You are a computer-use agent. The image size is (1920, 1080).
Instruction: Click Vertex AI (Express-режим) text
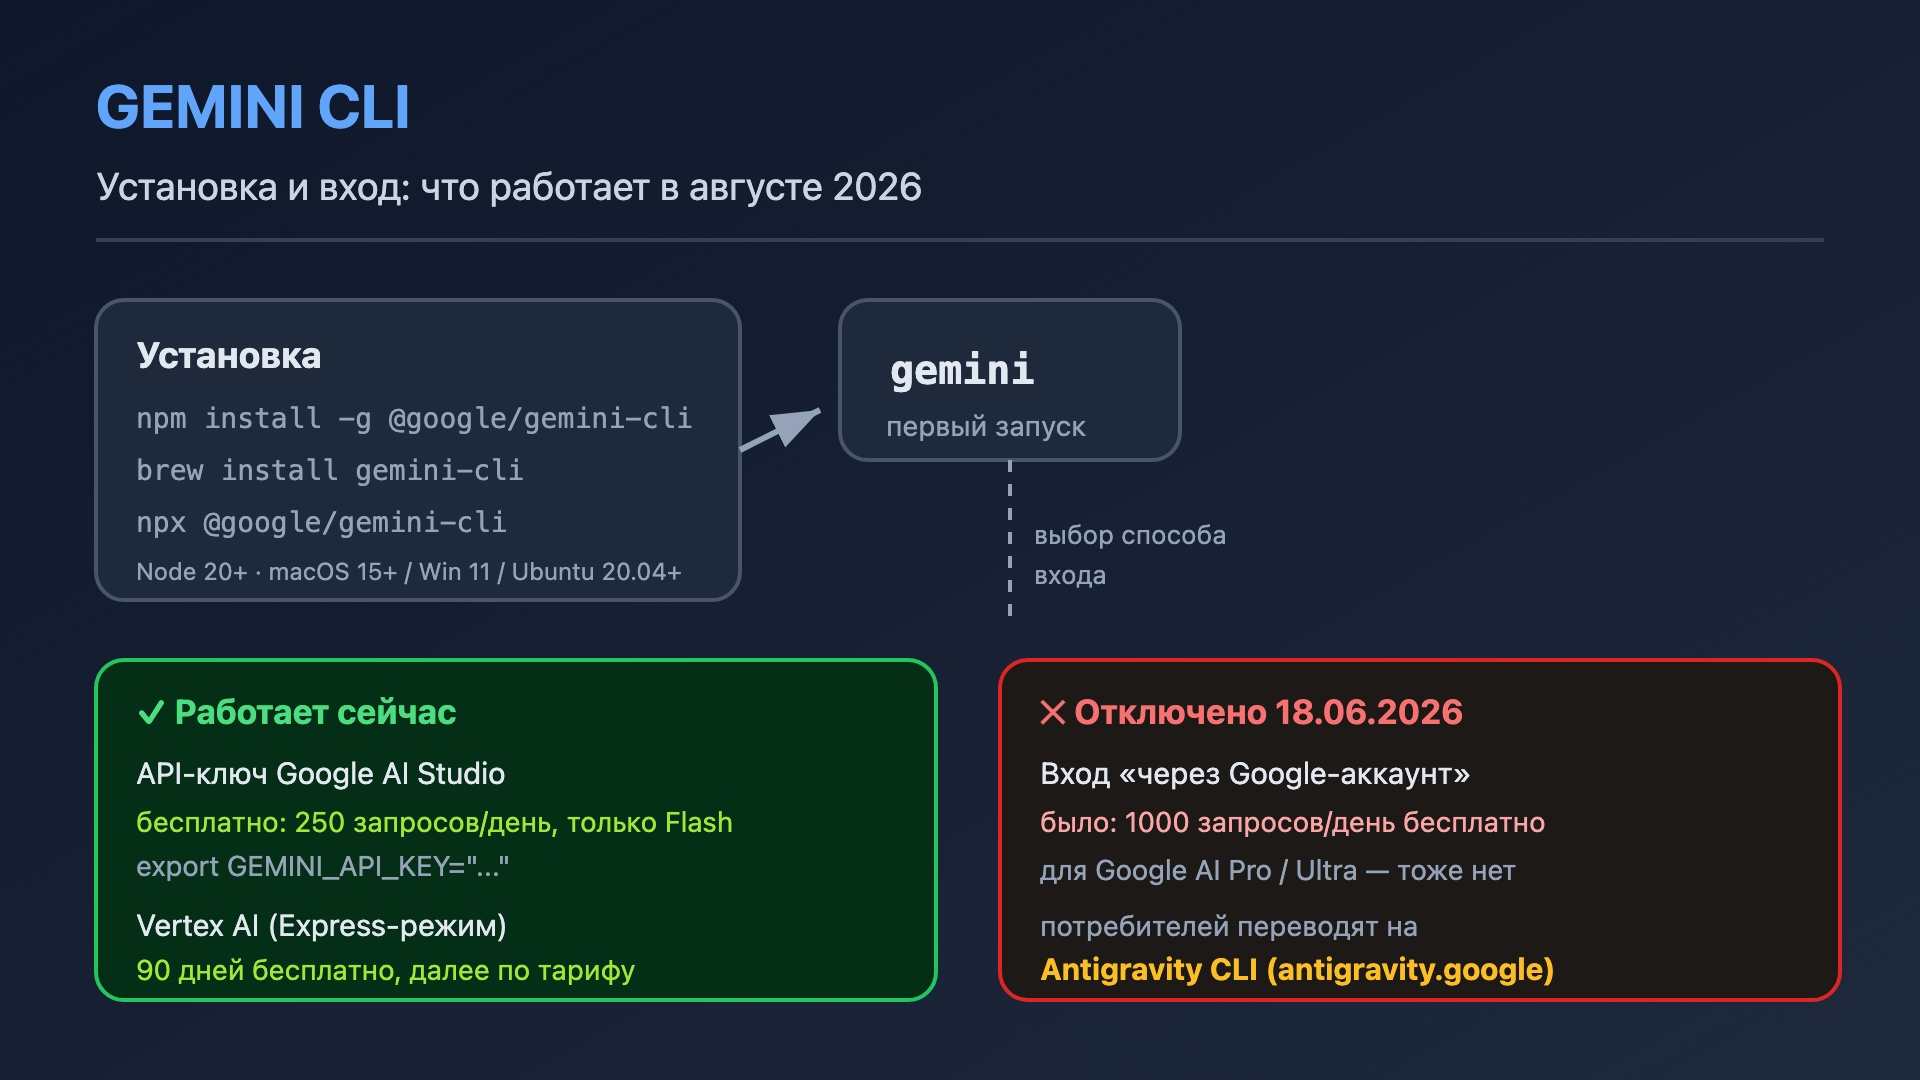coord(321,926)
